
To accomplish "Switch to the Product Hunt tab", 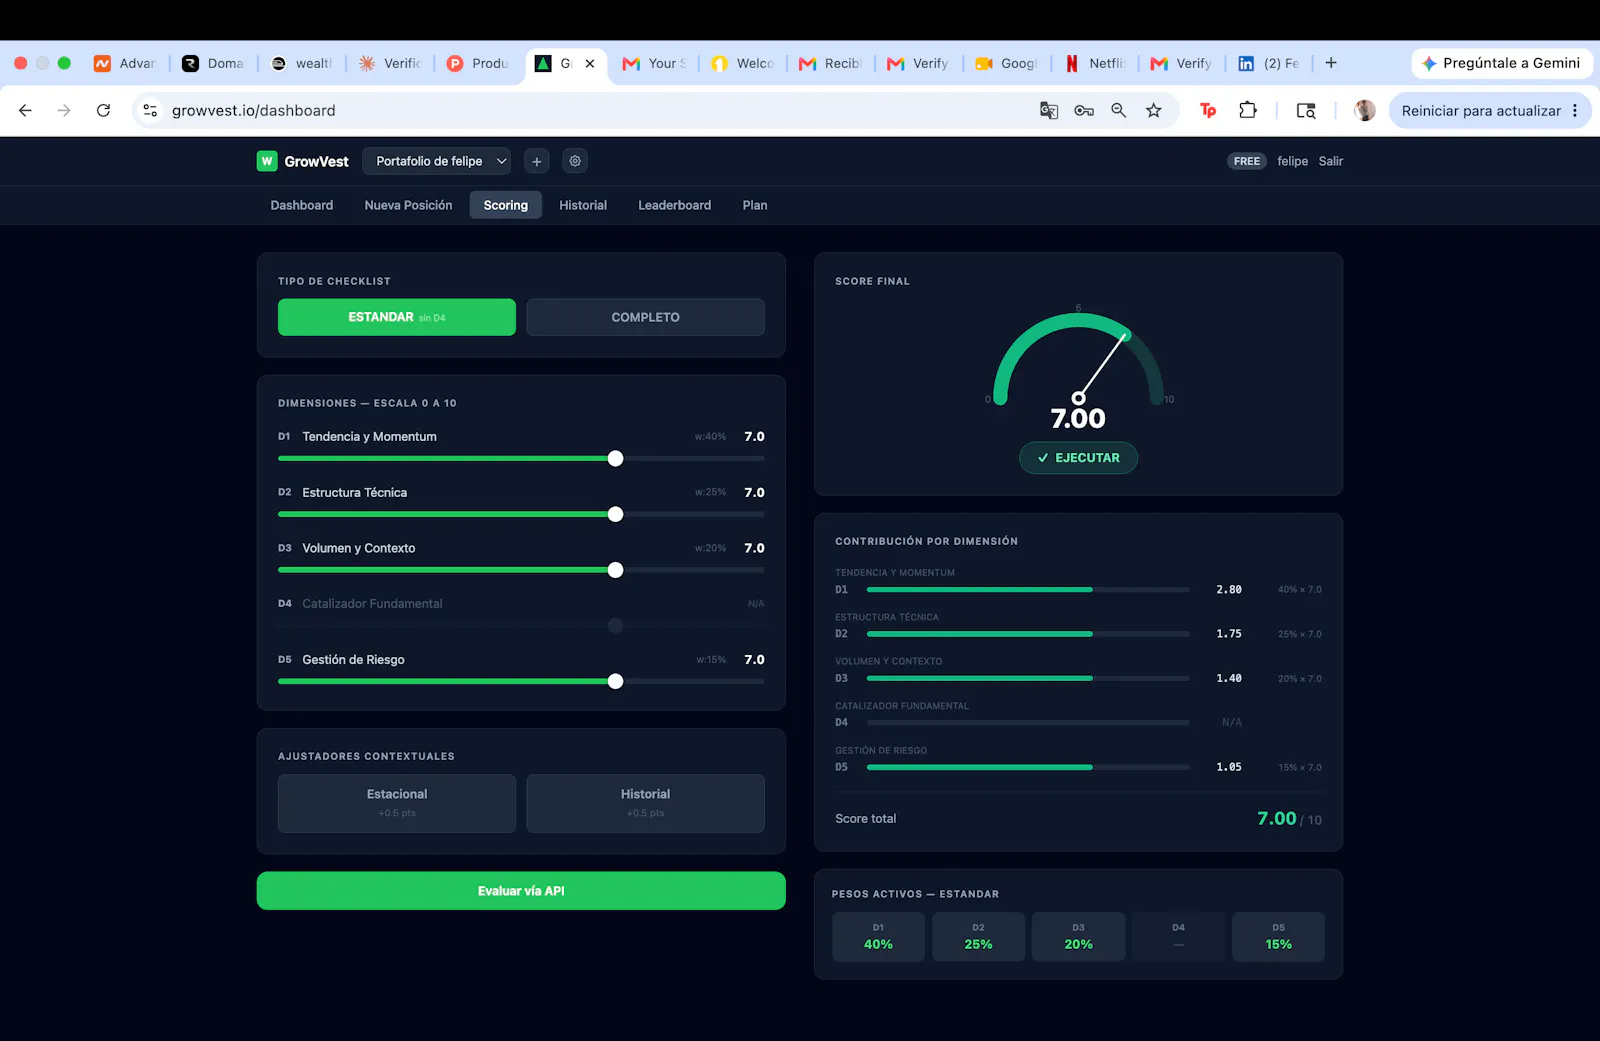I will click(x=479, y=63).
